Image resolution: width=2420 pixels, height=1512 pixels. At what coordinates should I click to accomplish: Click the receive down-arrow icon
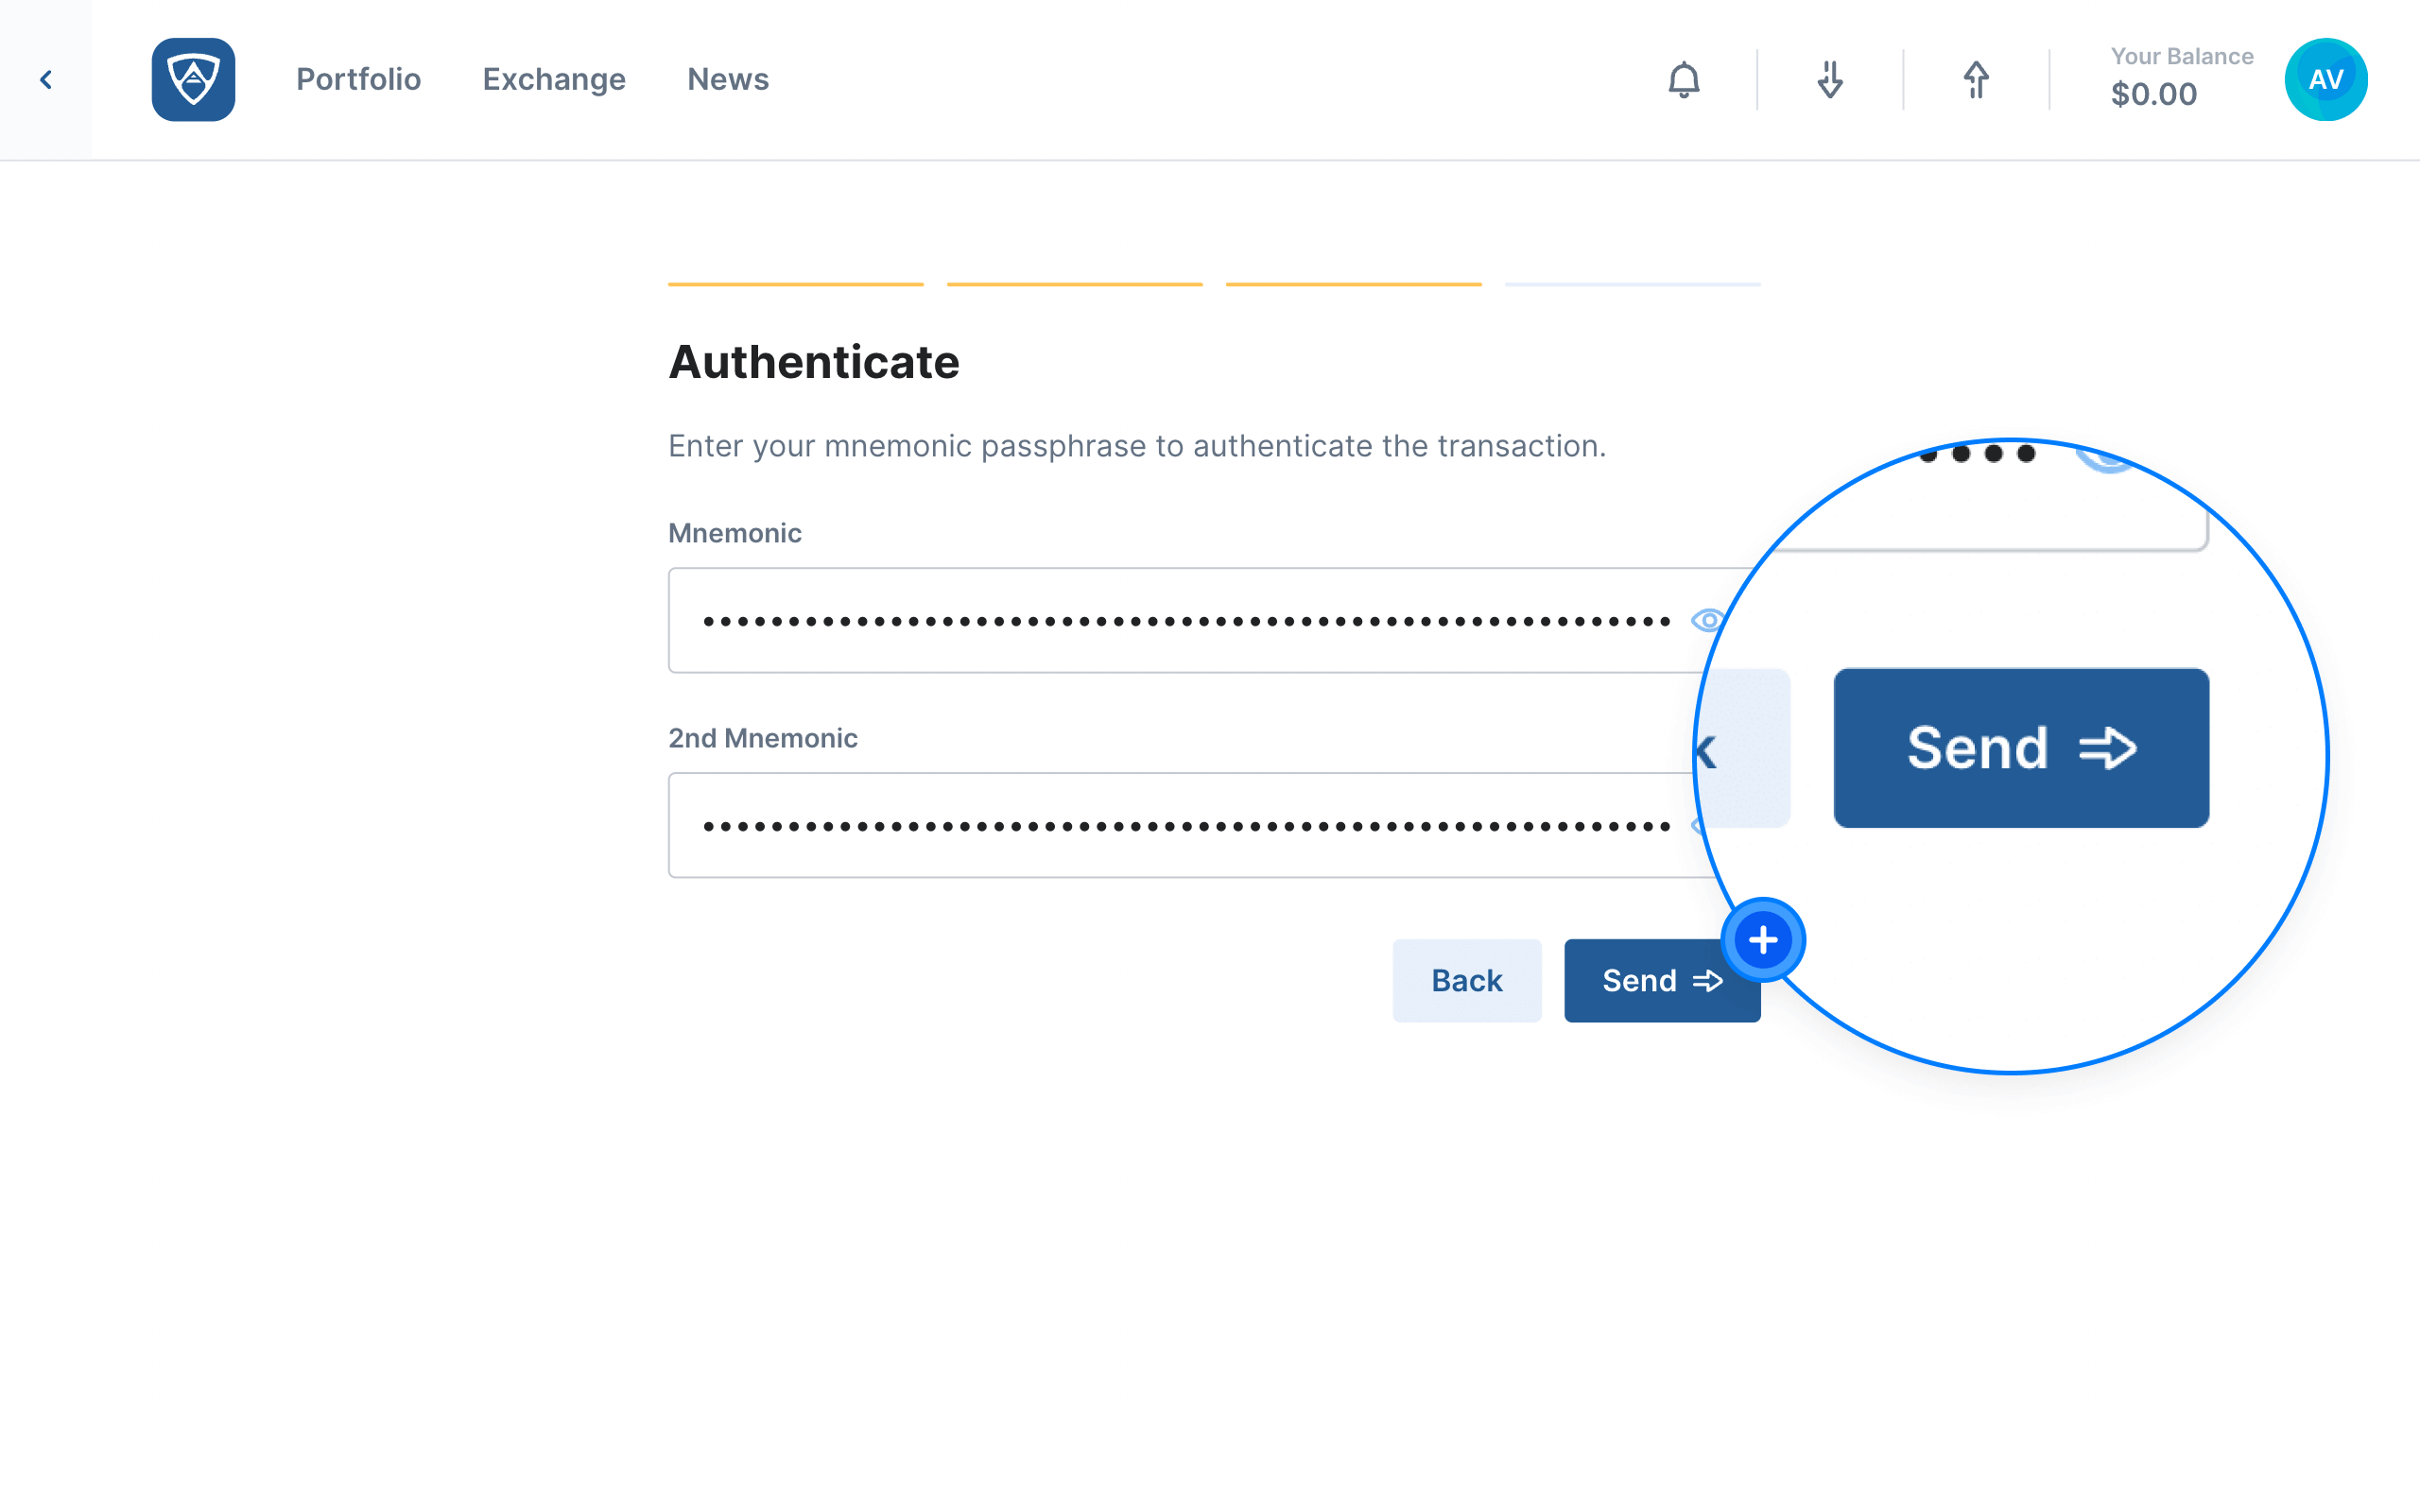pyautogui.click(x=1830, y=80)
